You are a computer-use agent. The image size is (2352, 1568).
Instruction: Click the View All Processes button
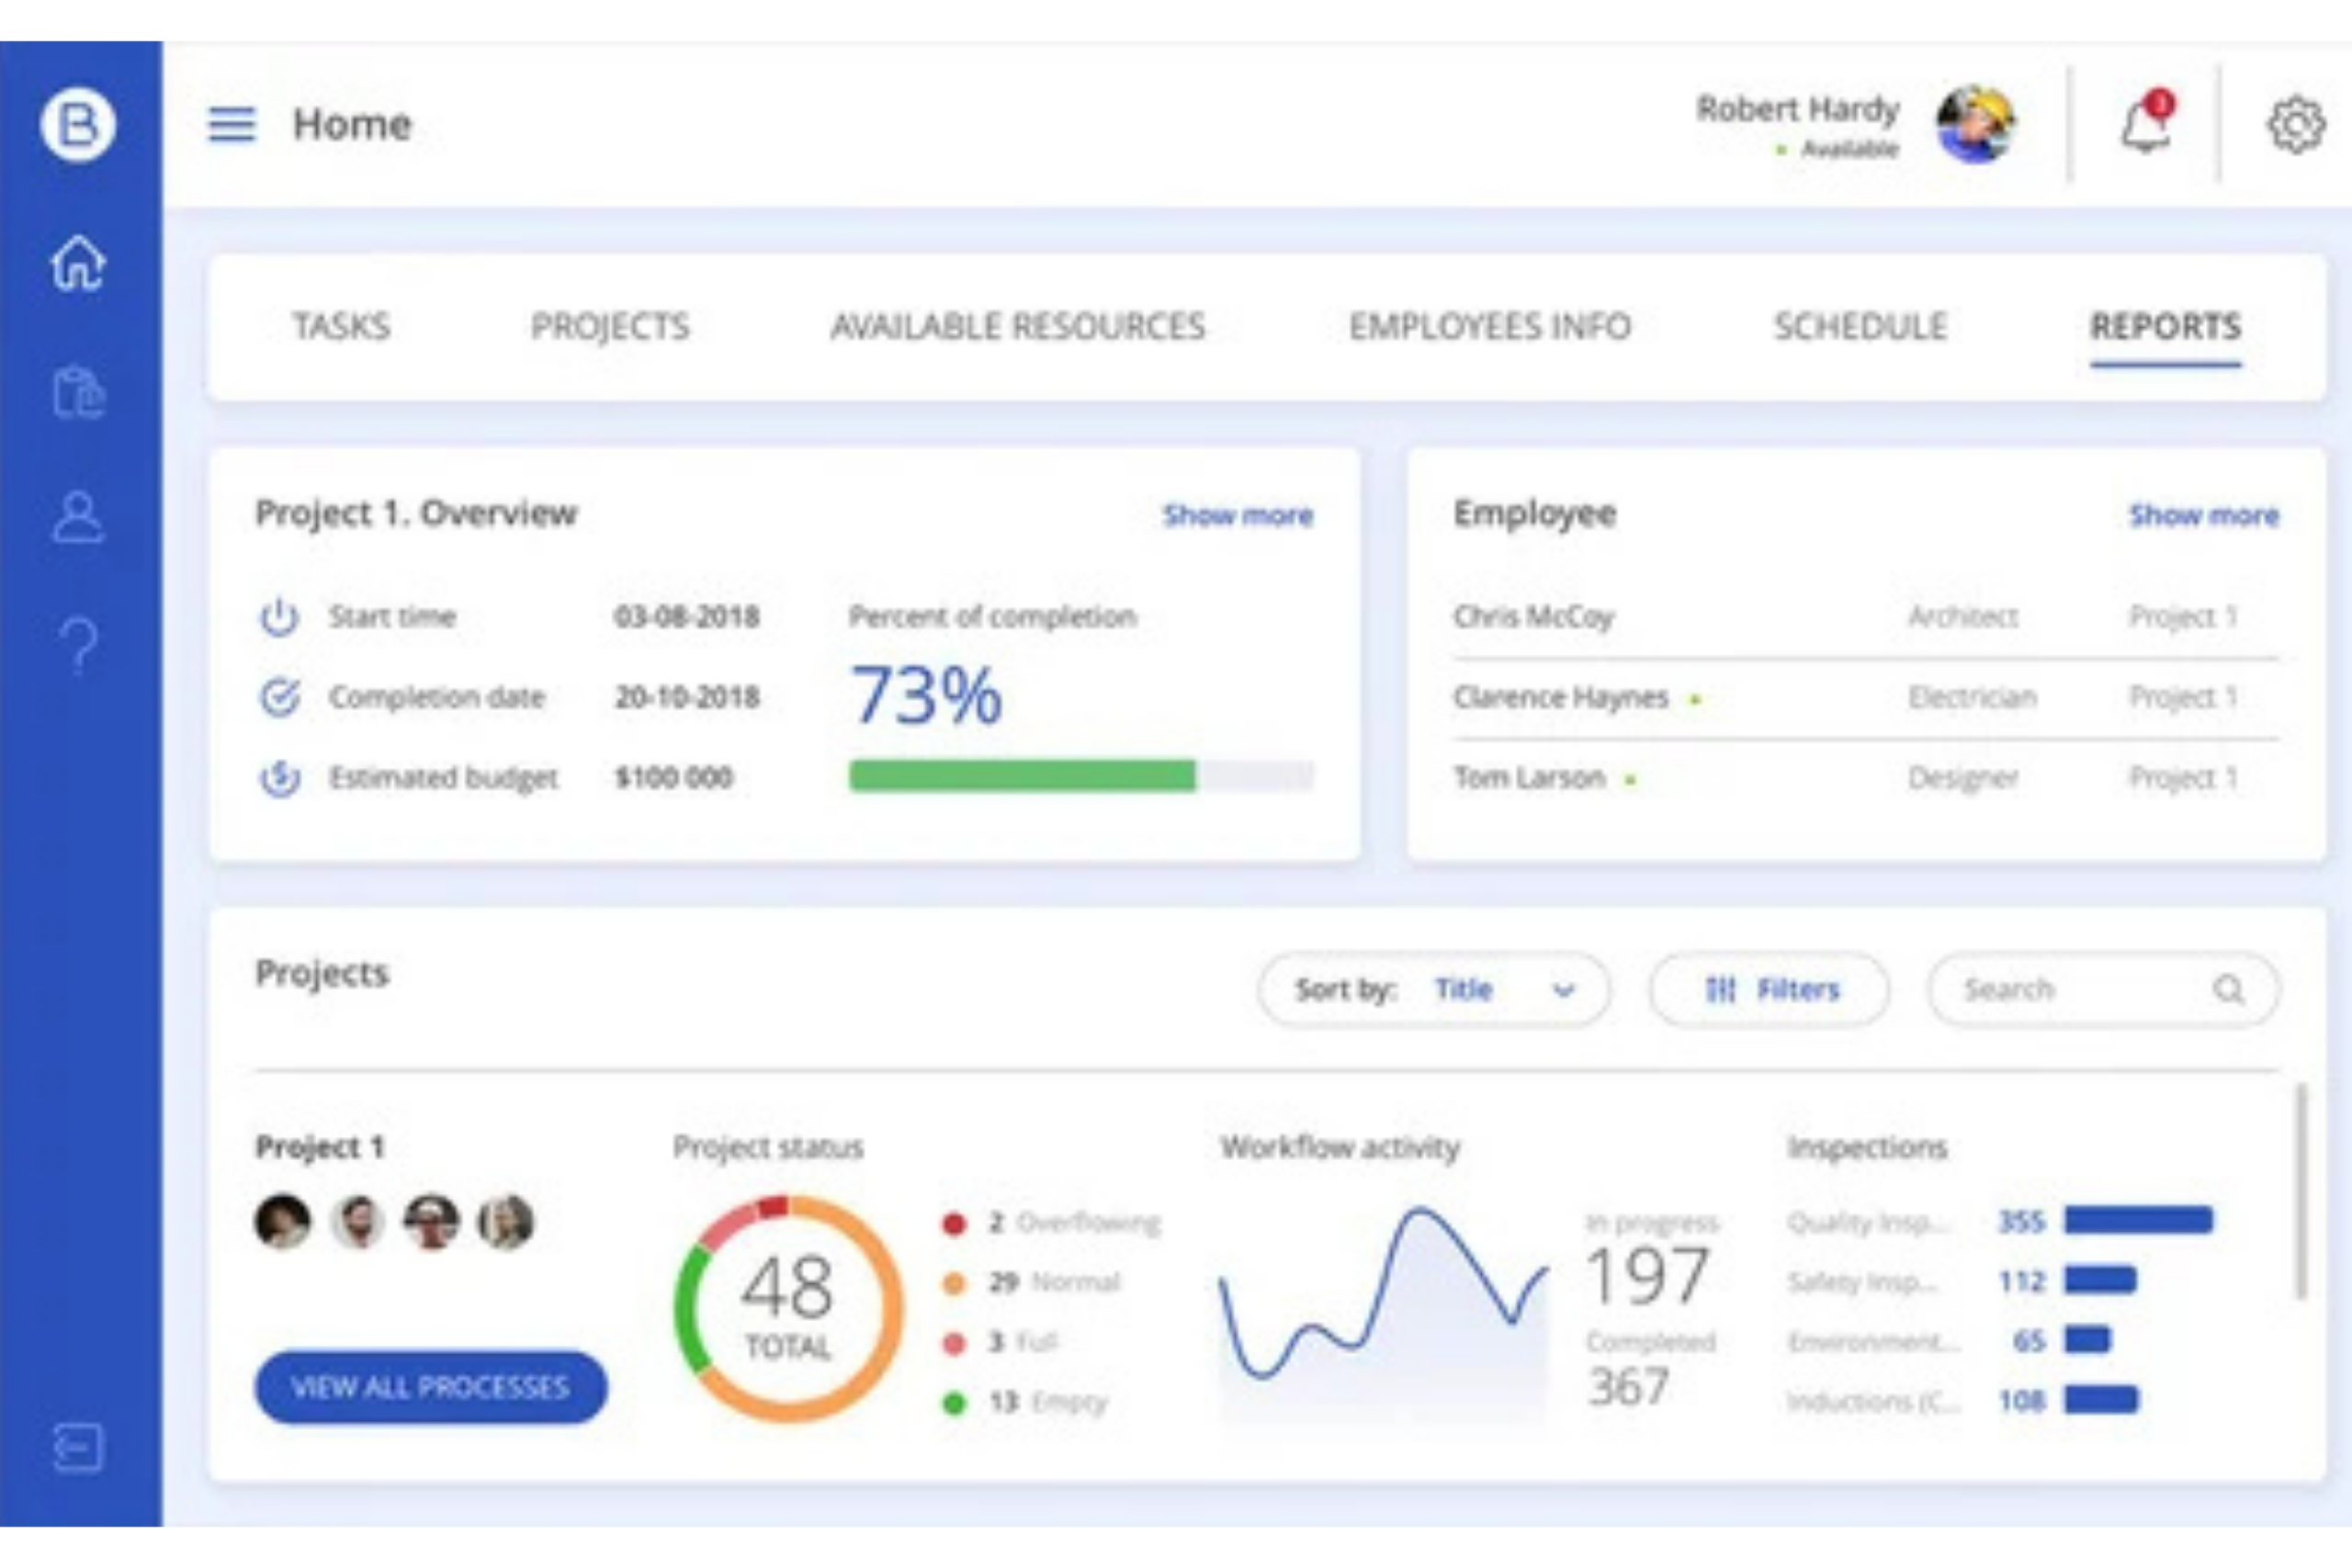tap(430, 1387)
